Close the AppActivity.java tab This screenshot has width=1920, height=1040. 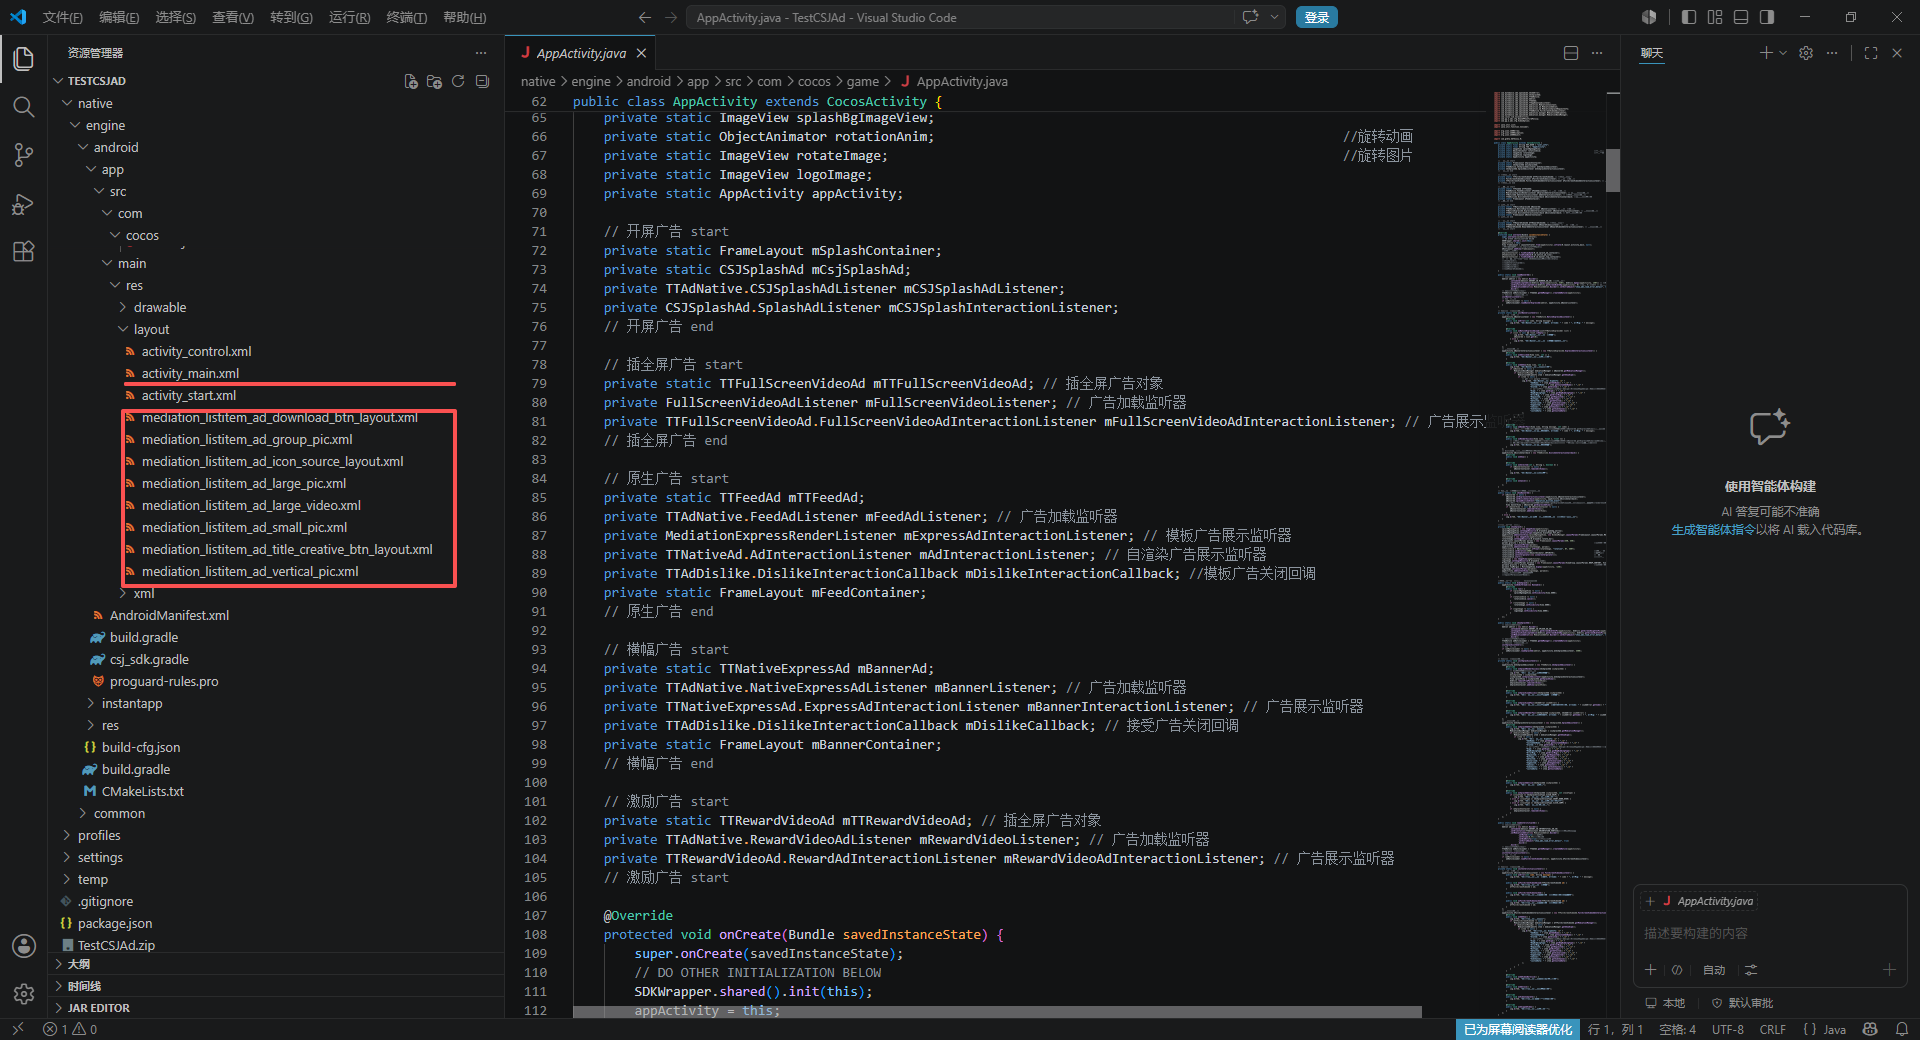point(641,53)
